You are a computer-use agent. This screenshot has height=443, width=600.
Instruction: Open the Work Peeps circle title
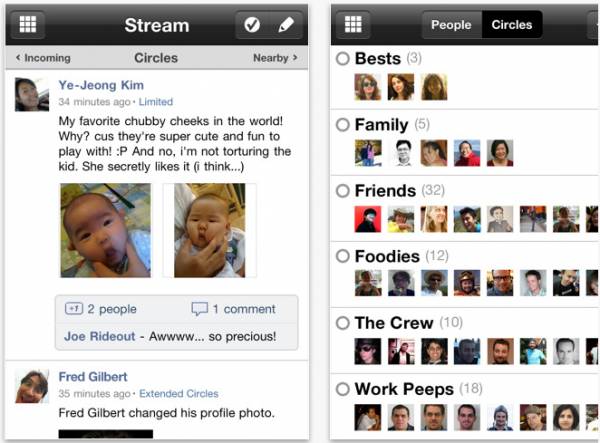404,389
